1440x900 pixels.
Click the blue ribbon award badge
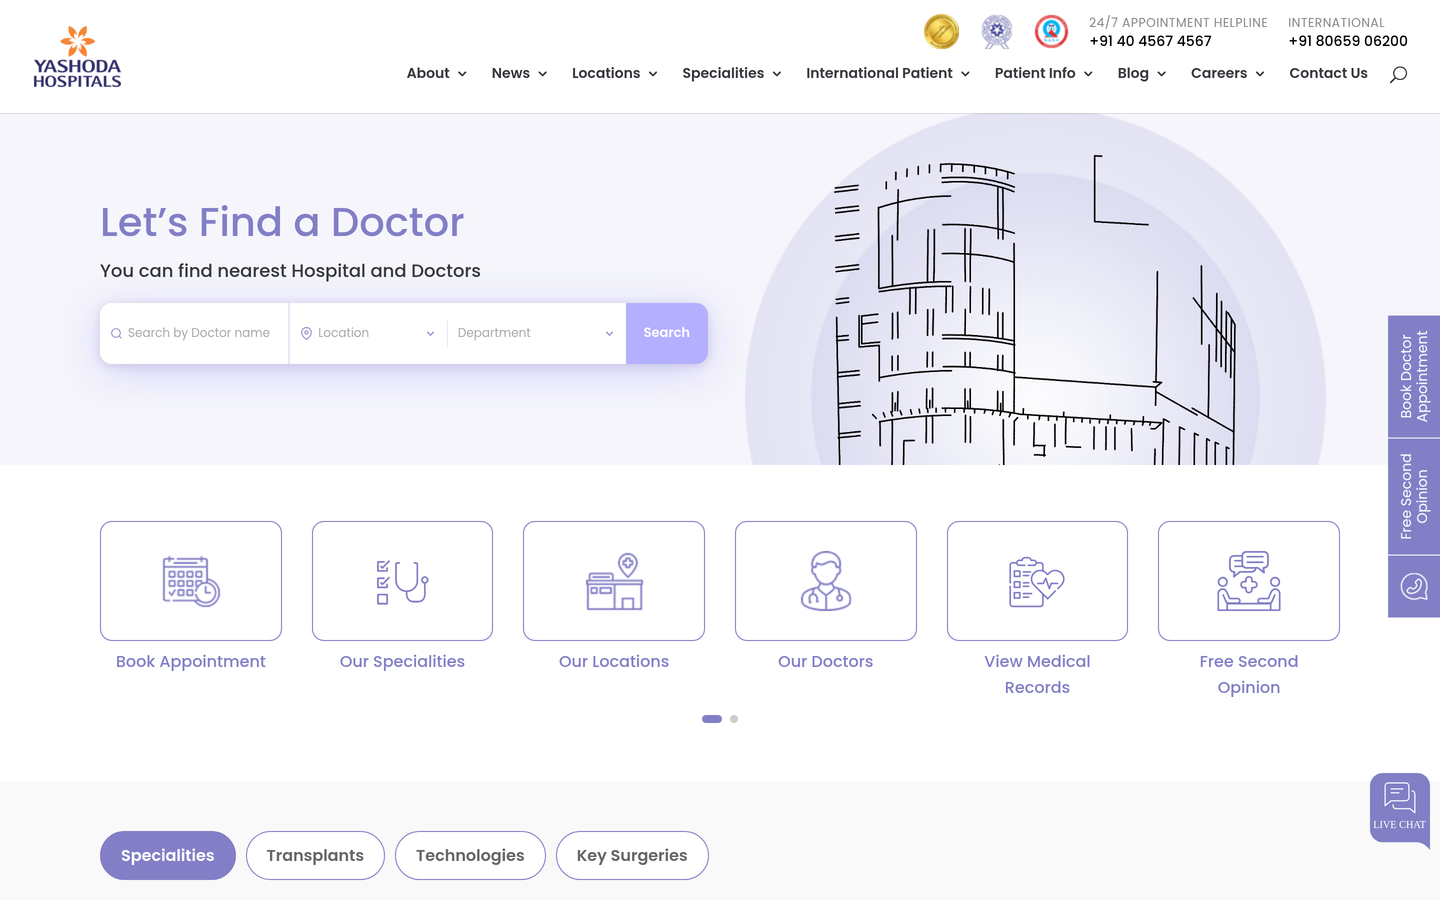[x=997, y=32]
